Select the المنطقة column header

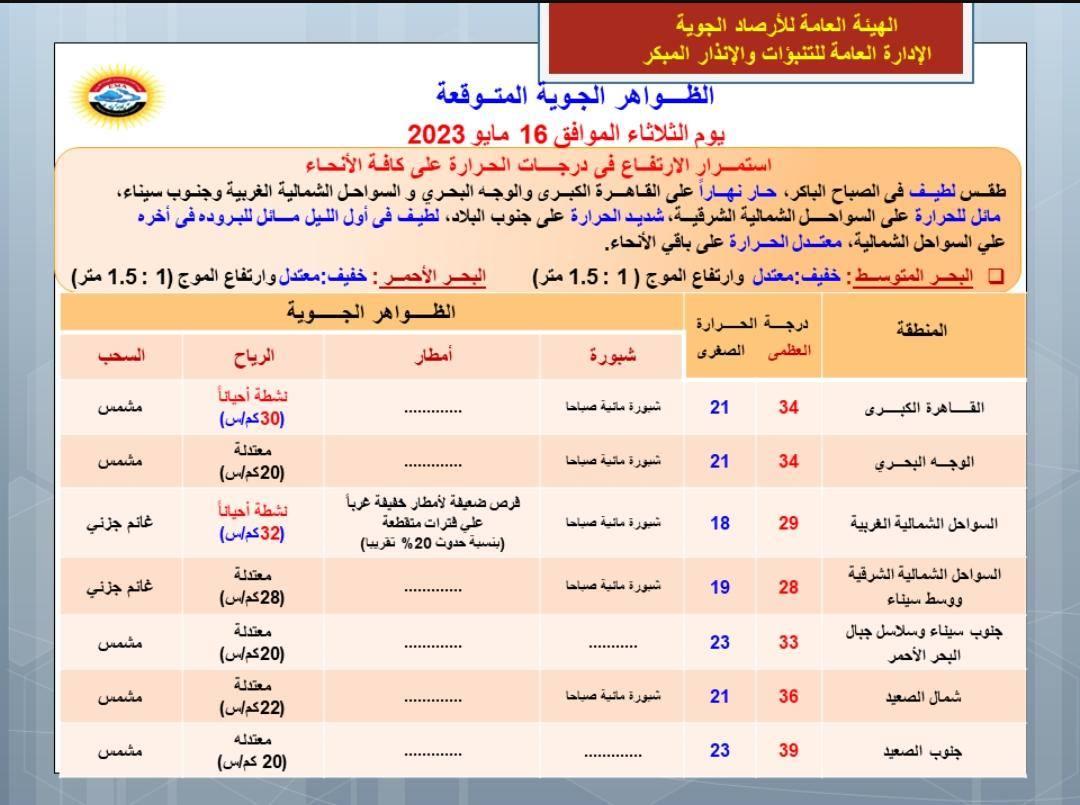(924, 330)
